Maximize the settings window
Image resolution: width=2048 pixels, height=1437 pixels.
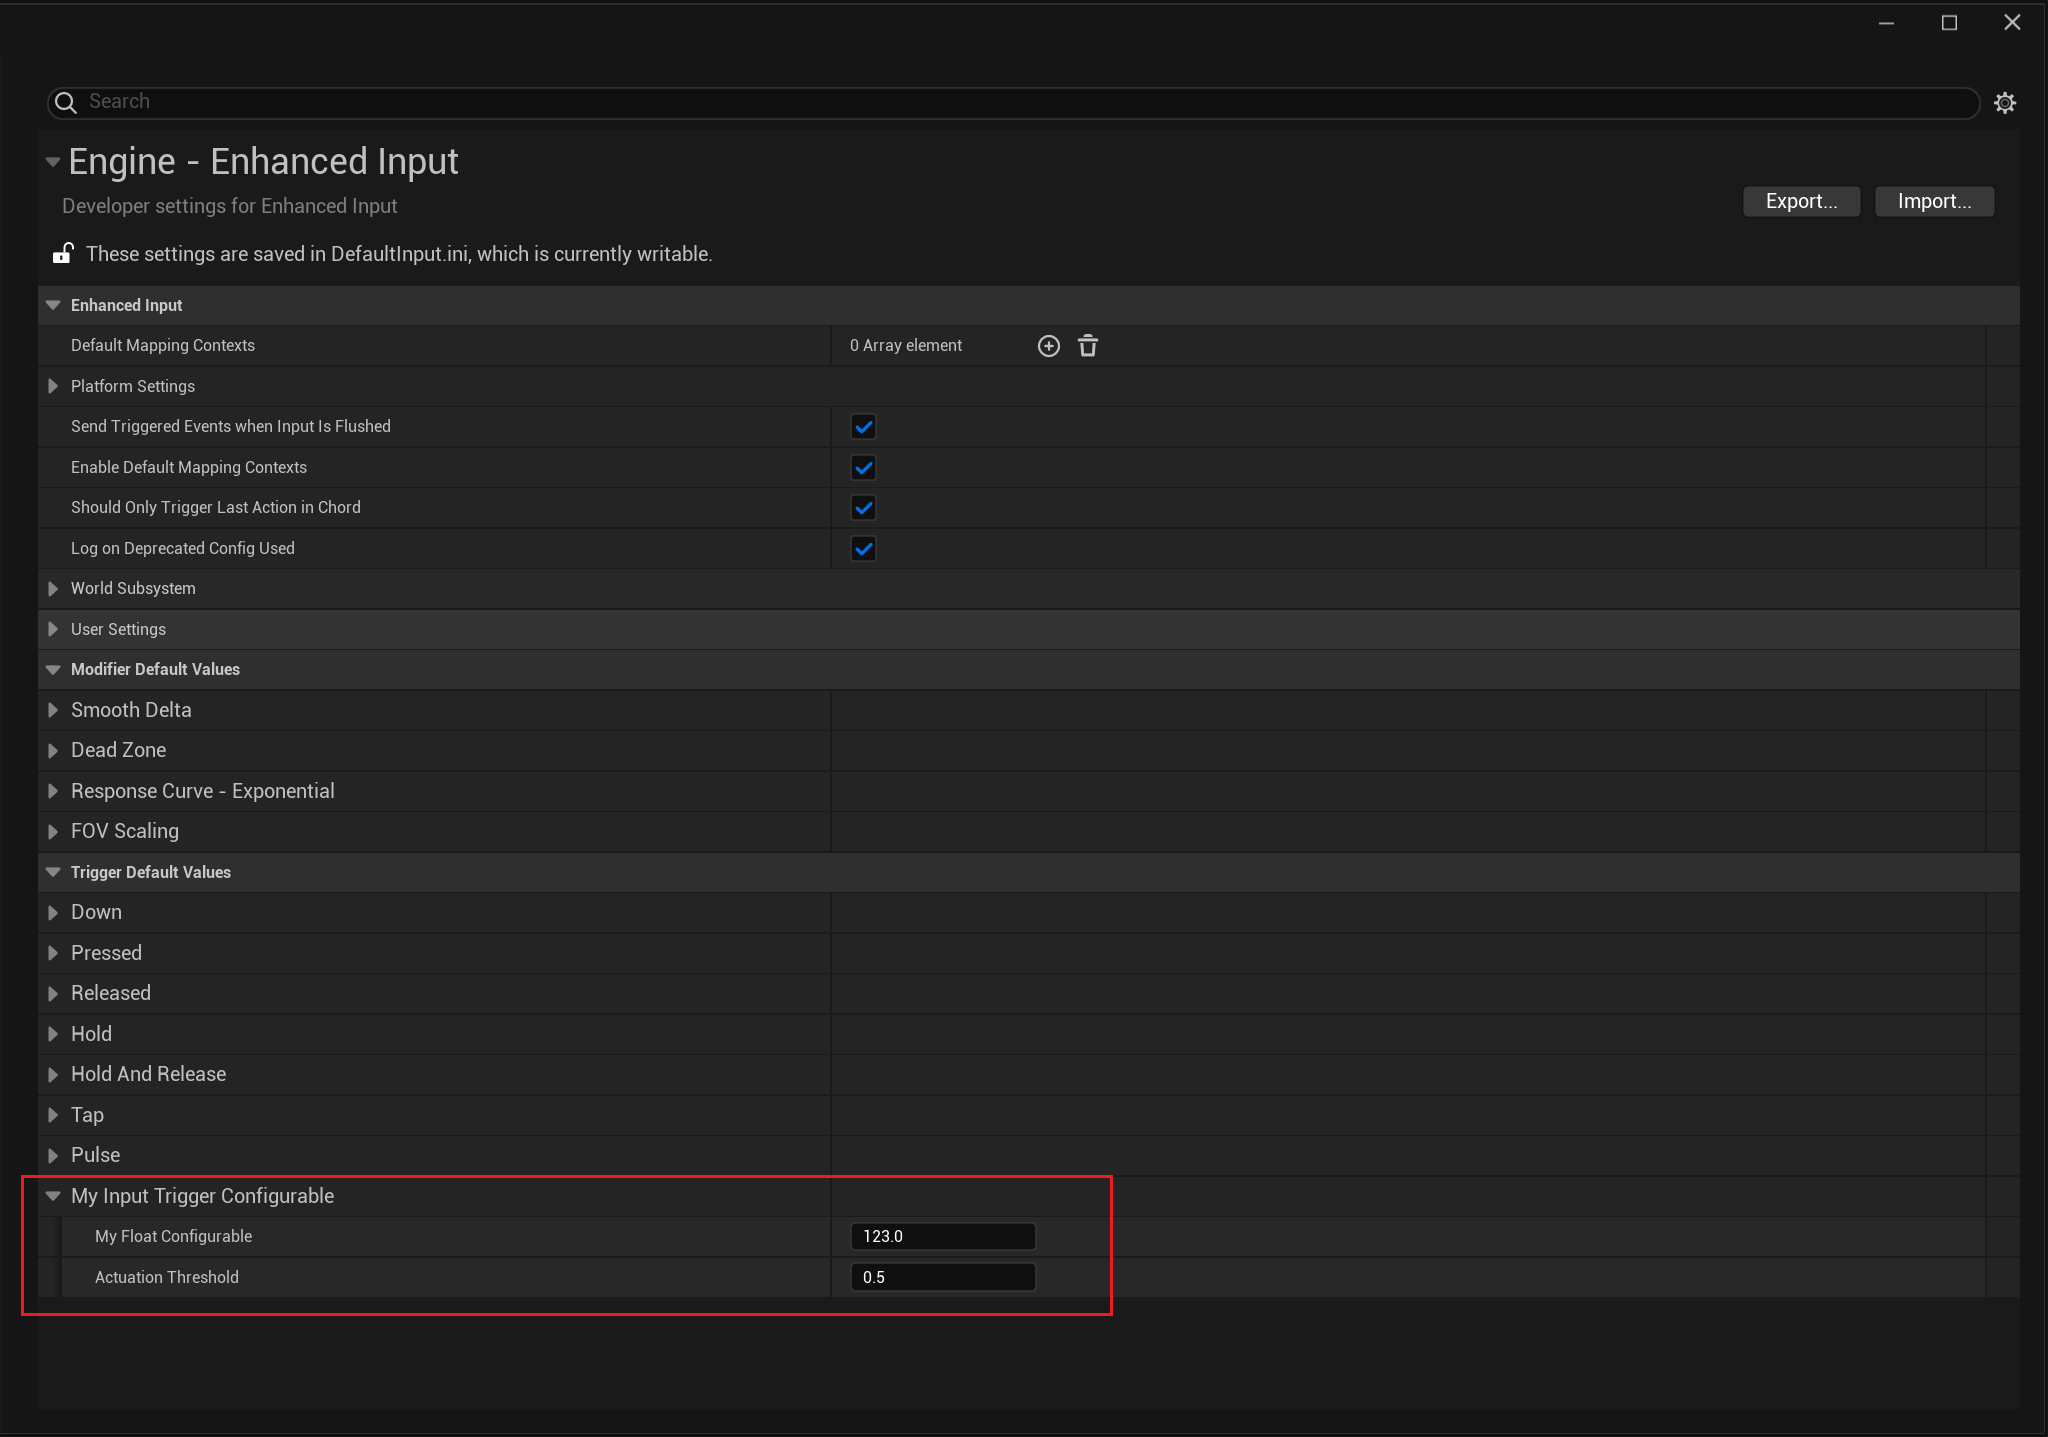pyautogui.click(x=1949, y=22)
